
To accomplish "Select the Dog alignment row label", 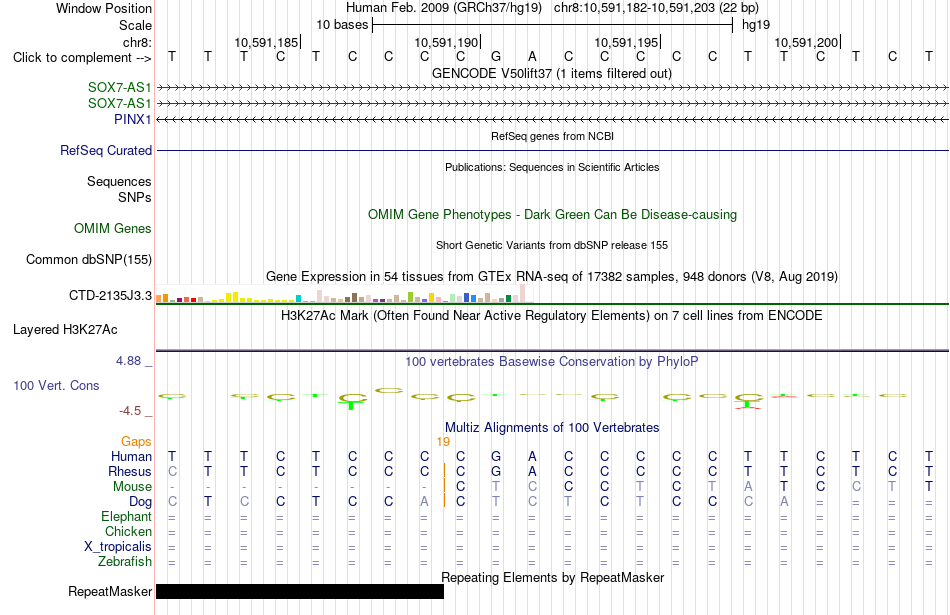I will 141,502.
